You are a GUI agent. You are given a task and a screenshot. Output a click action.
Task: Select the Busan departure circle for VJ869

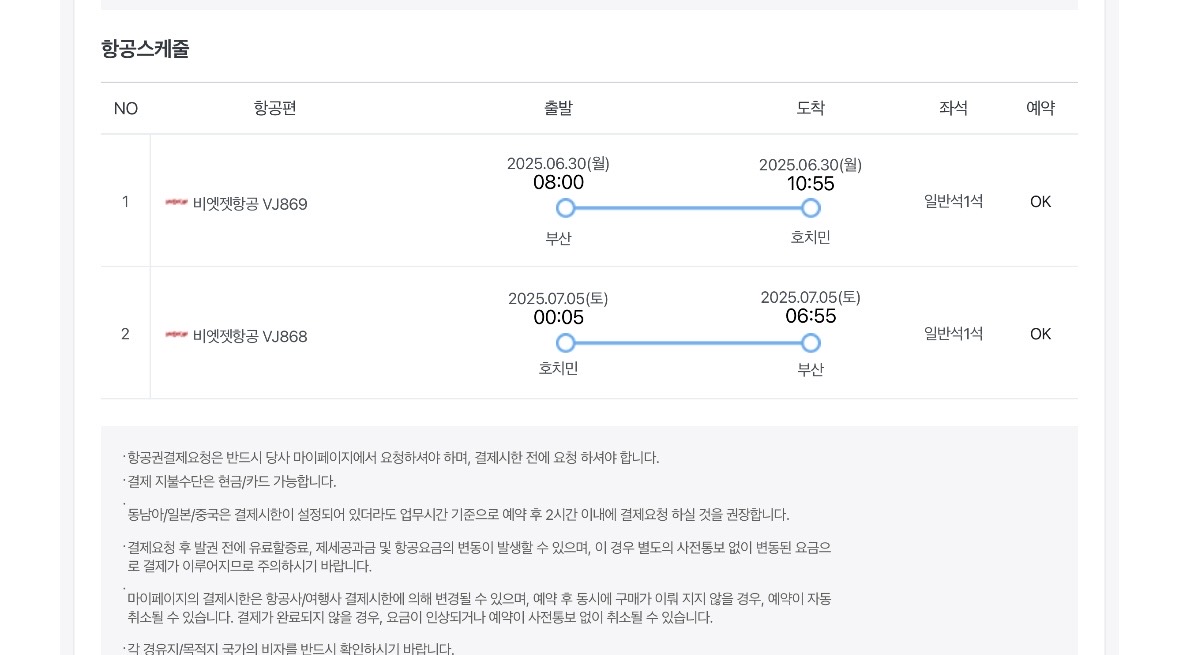(x=566, y=208)
